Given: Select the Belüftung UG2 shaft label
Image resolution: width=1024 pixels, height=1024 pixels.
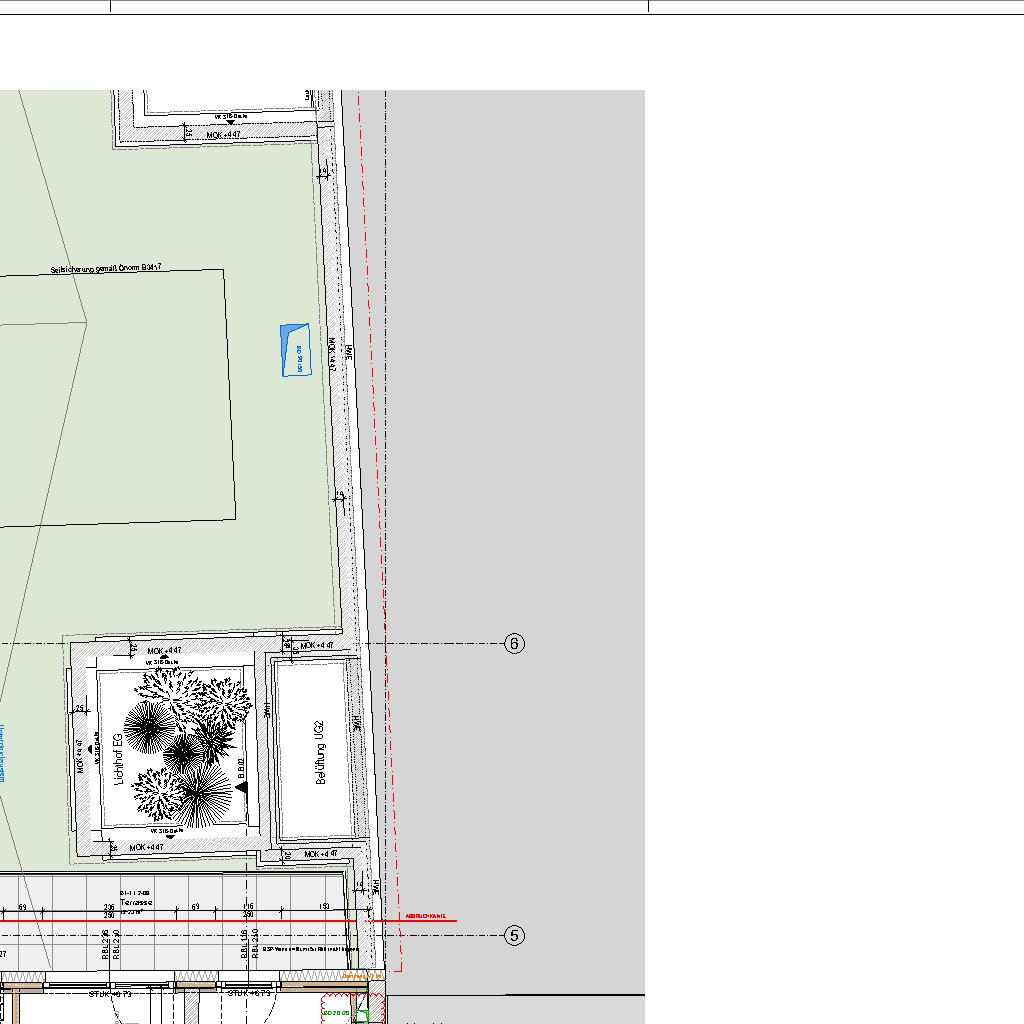Looking at the screenshot, I should pyautogui.click(x=321, y=751).
